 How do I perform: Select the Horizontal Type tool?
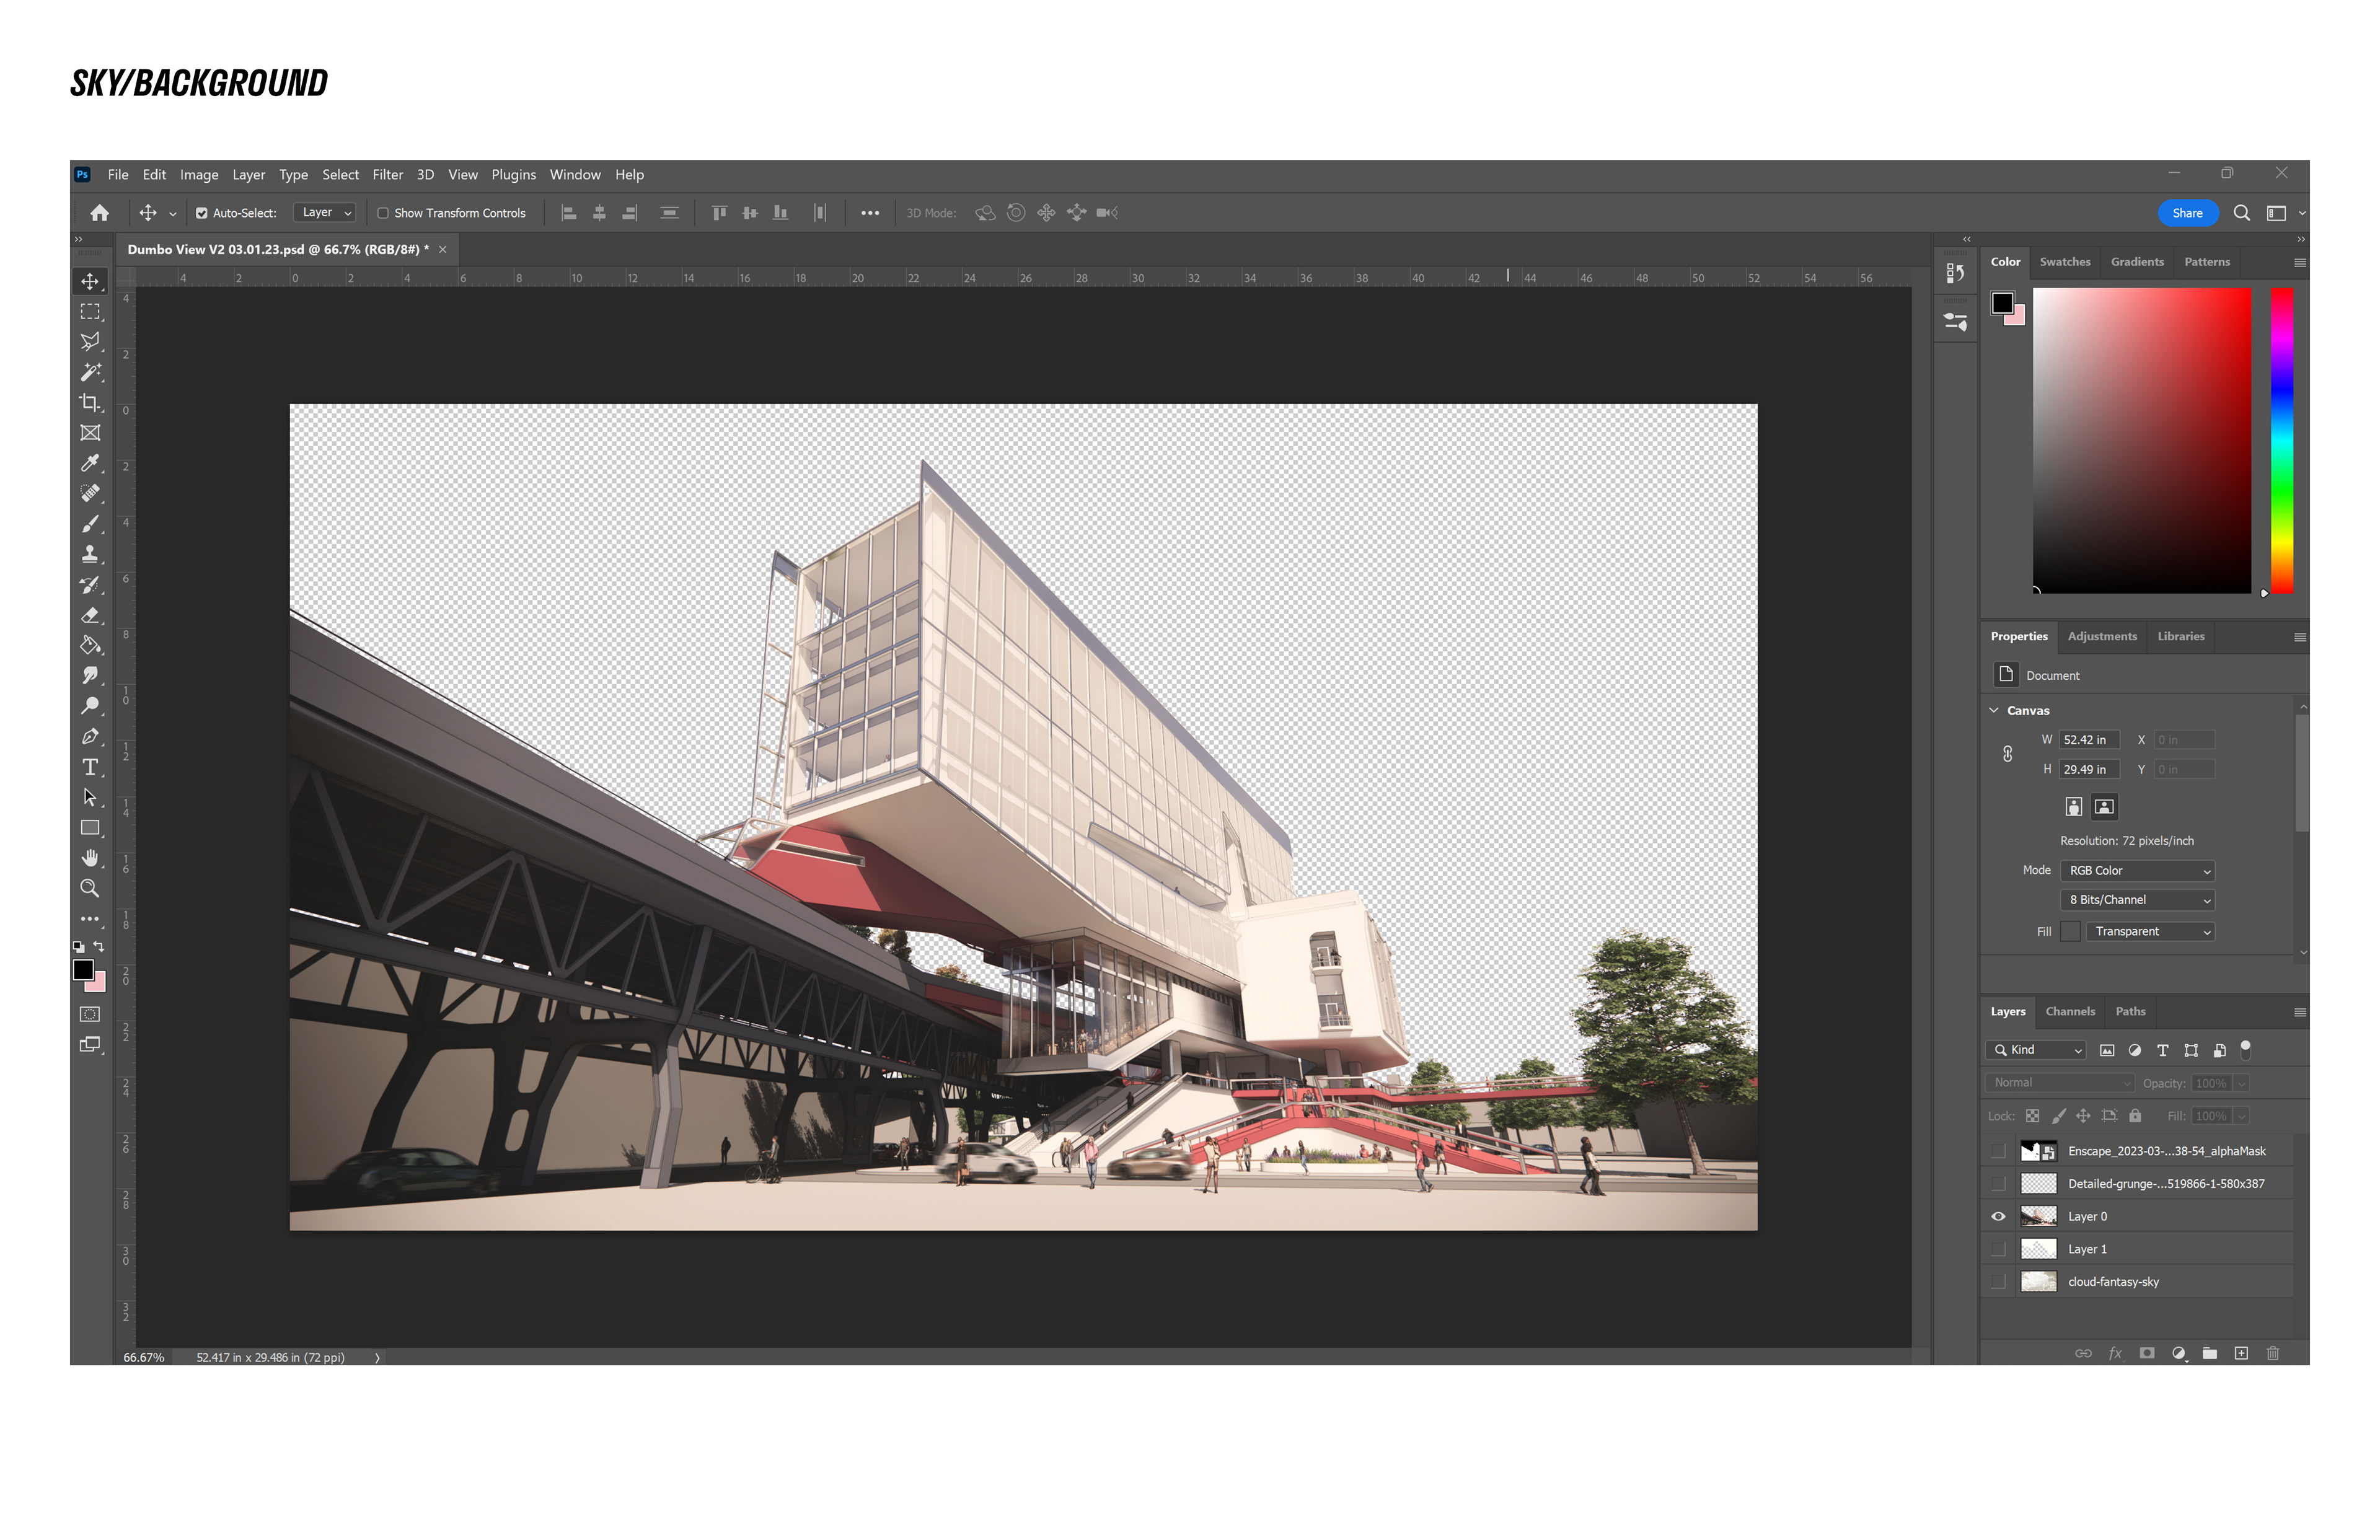pyautogui.click(x=90, y=767)
